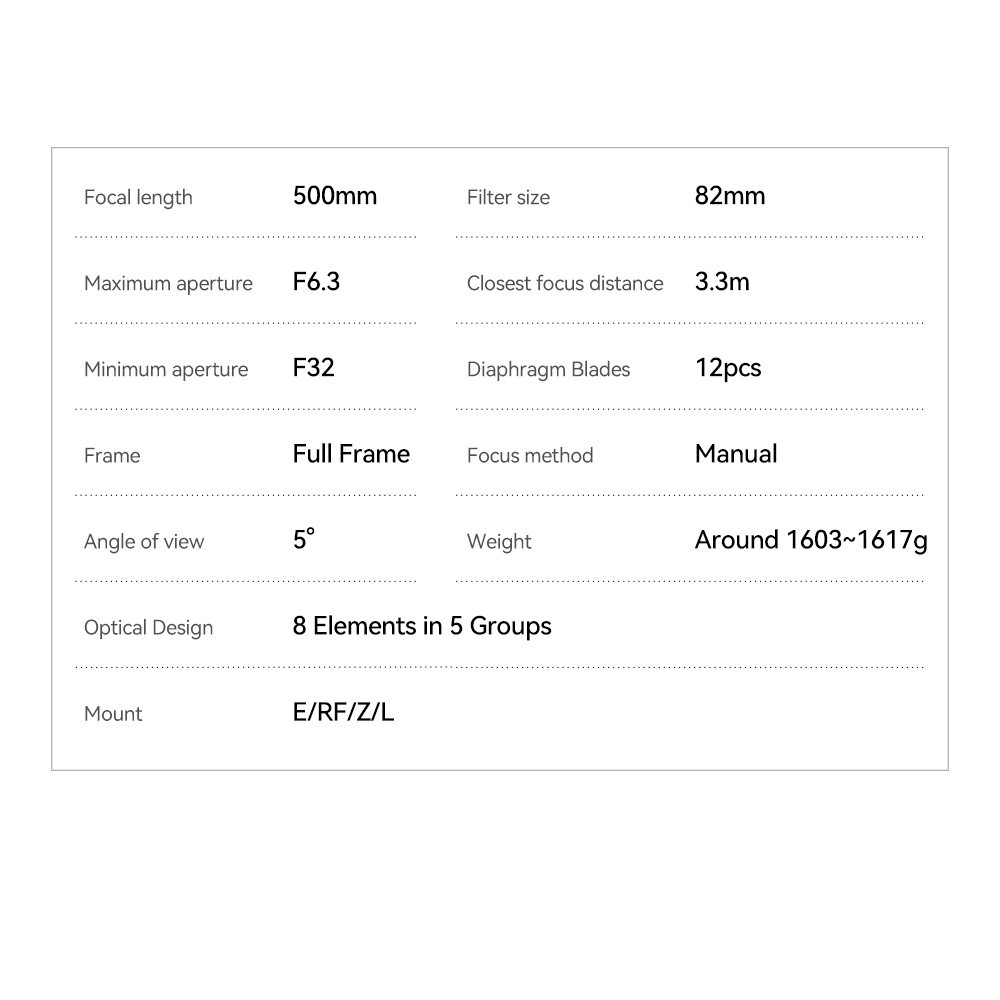Select the E/RF/Z/L mount value

click(343, 712)
